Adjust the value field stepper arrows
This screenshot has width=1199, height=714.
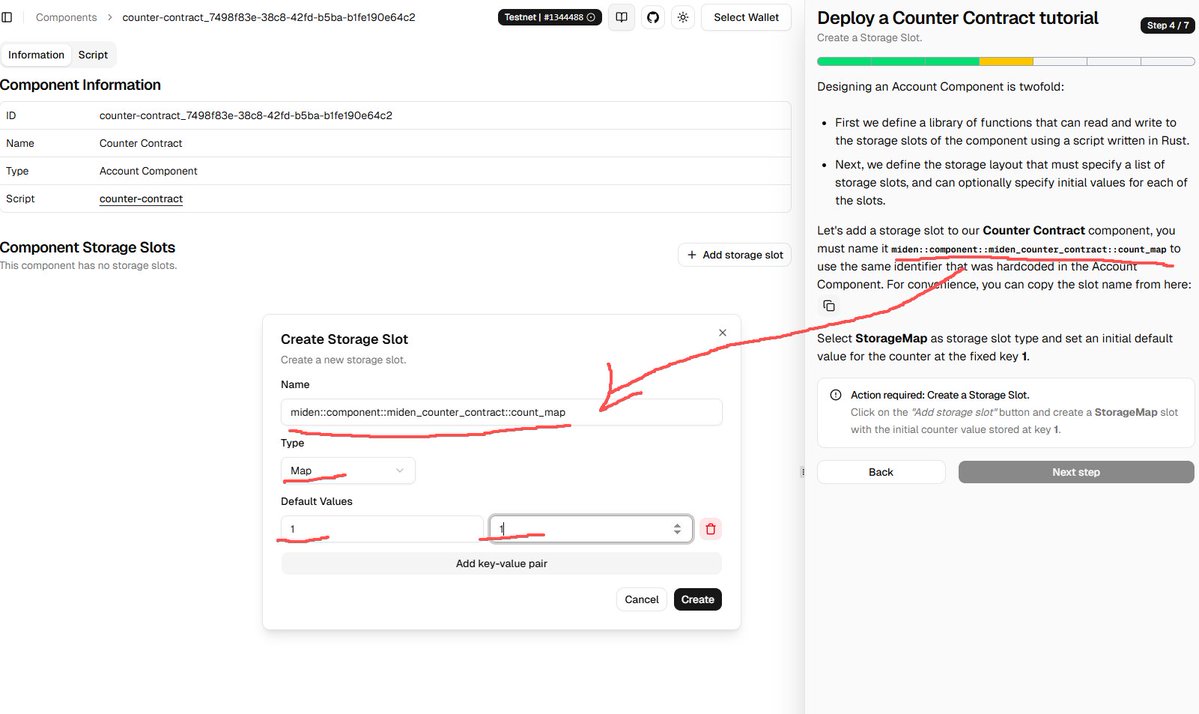point(677,529)
